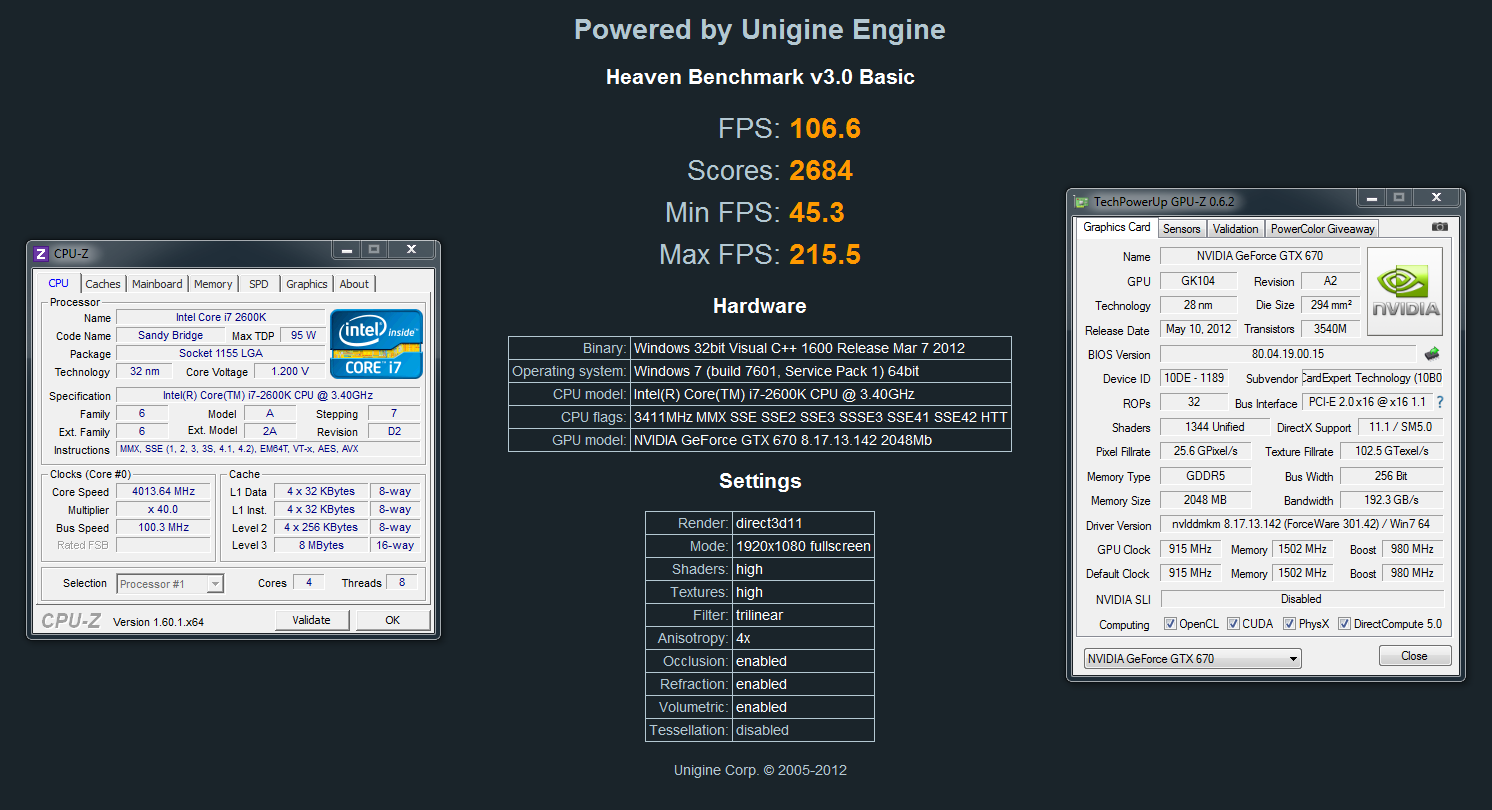
Task: Toggle the OpenCL checkbox
Action: (x=1170, y=624)
